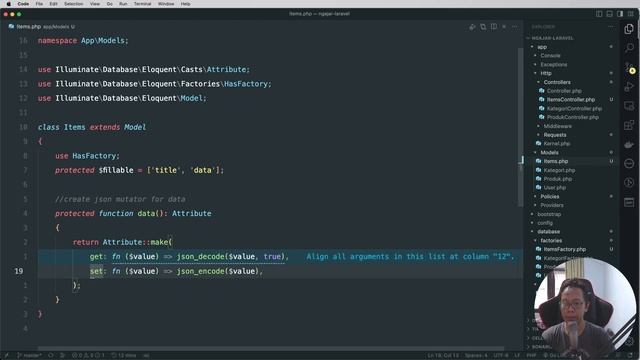Click the 'Align all arguments' inline hint
This screenshot has width=640, height=360.
(410, 257)
